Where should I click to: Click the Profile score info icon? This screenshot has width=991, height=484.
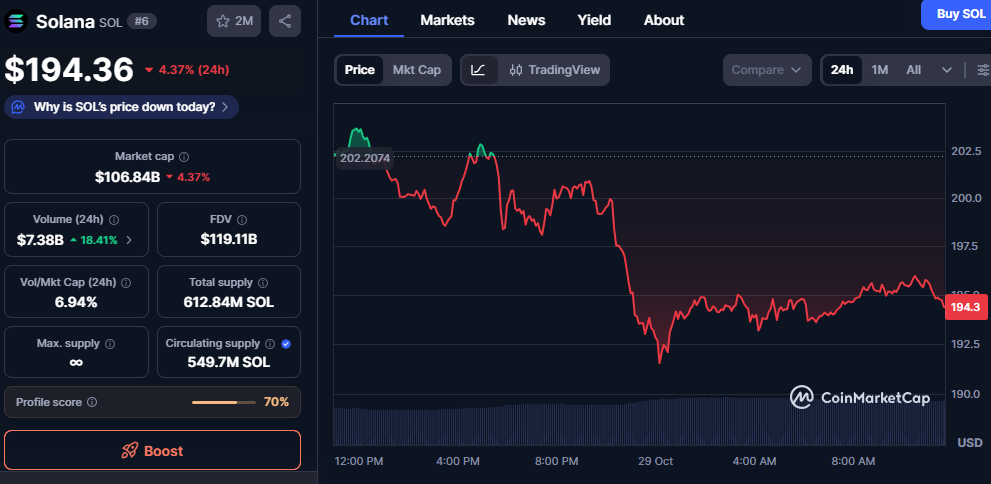coord(92,402)
